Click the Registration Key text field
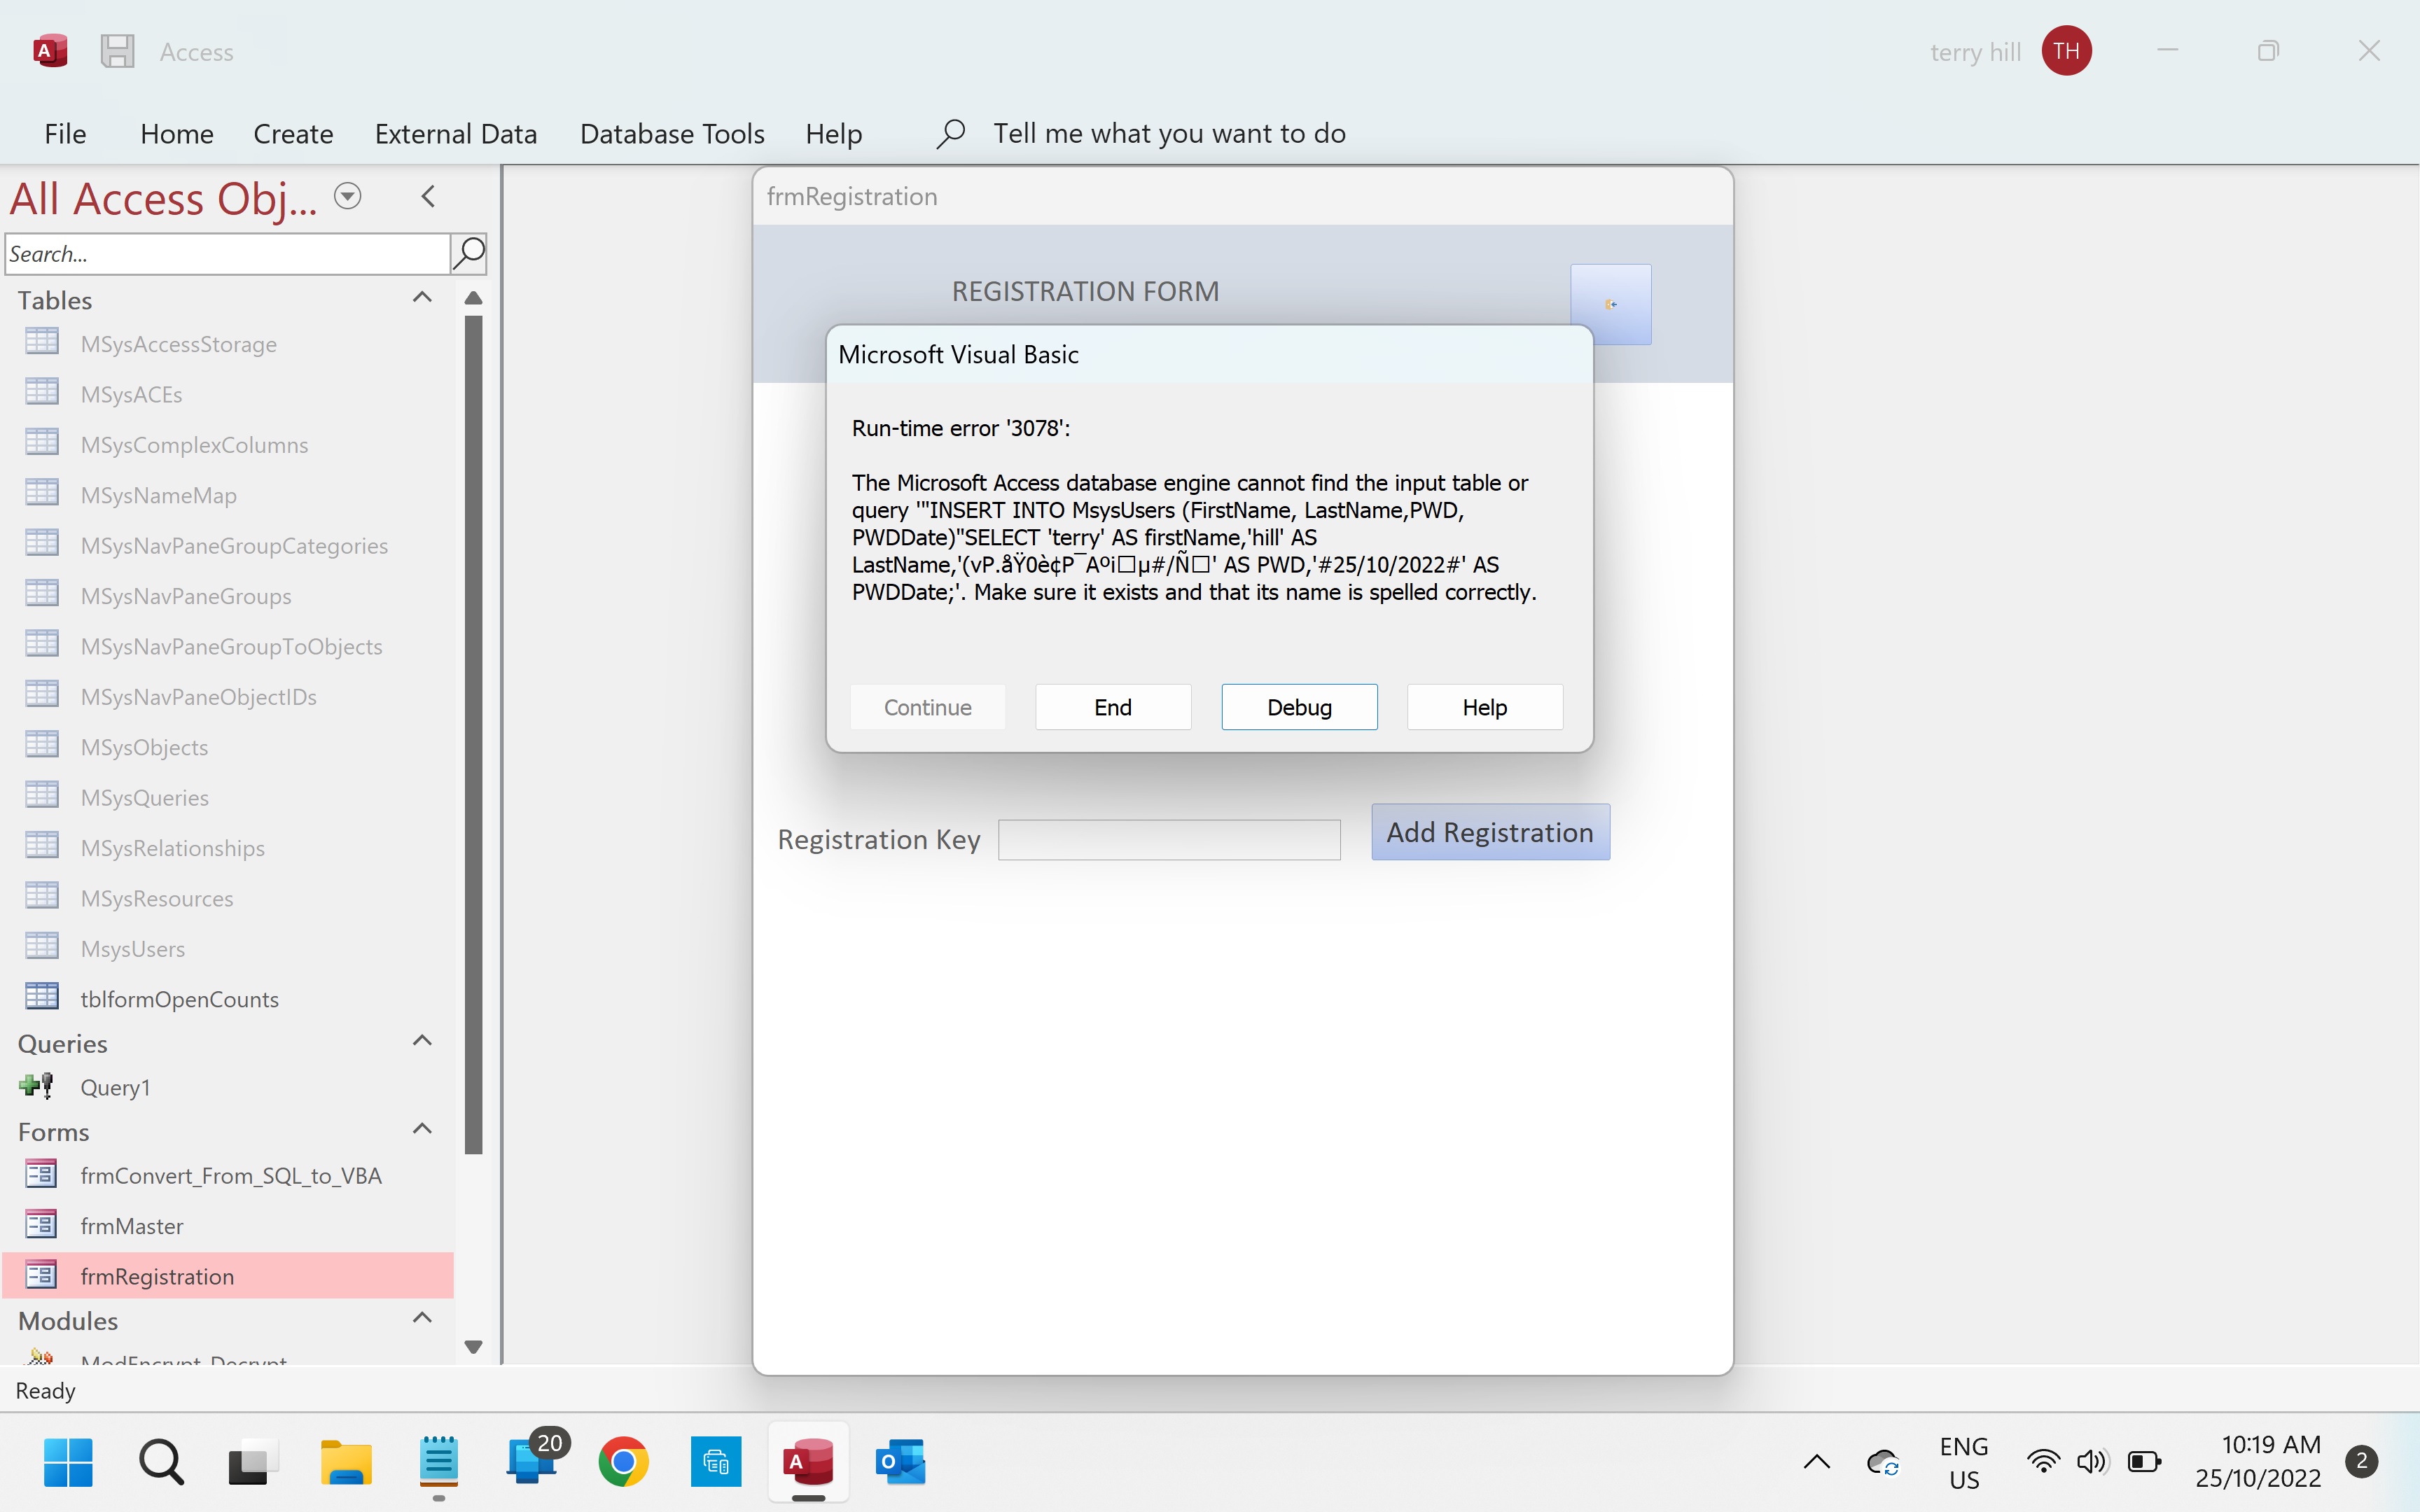Screen dimensions: 2420x1512 [x=1169, y=840]
